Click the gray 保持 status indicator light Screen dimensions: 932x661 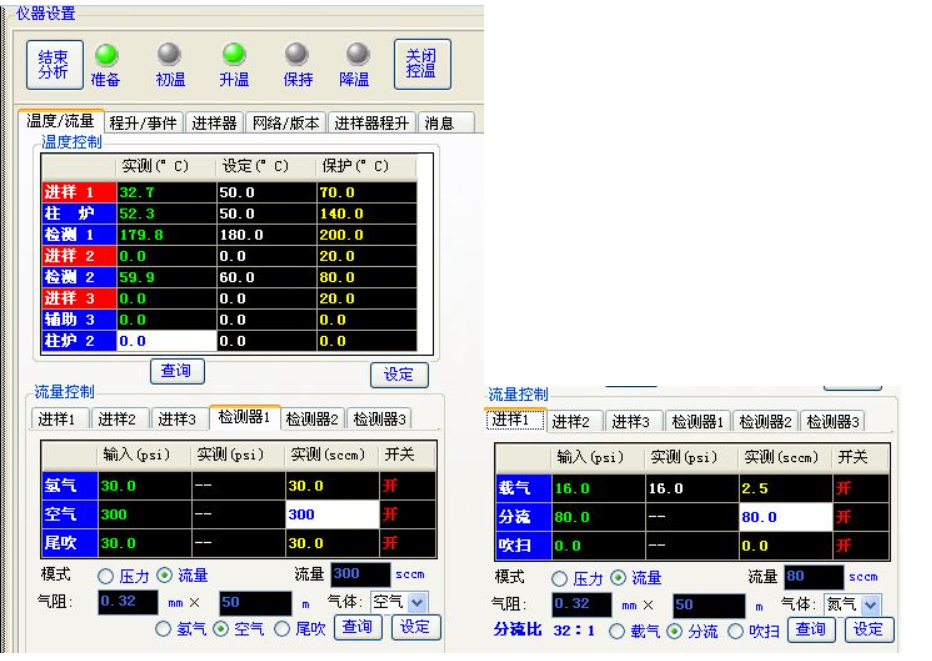pos(297,54)
